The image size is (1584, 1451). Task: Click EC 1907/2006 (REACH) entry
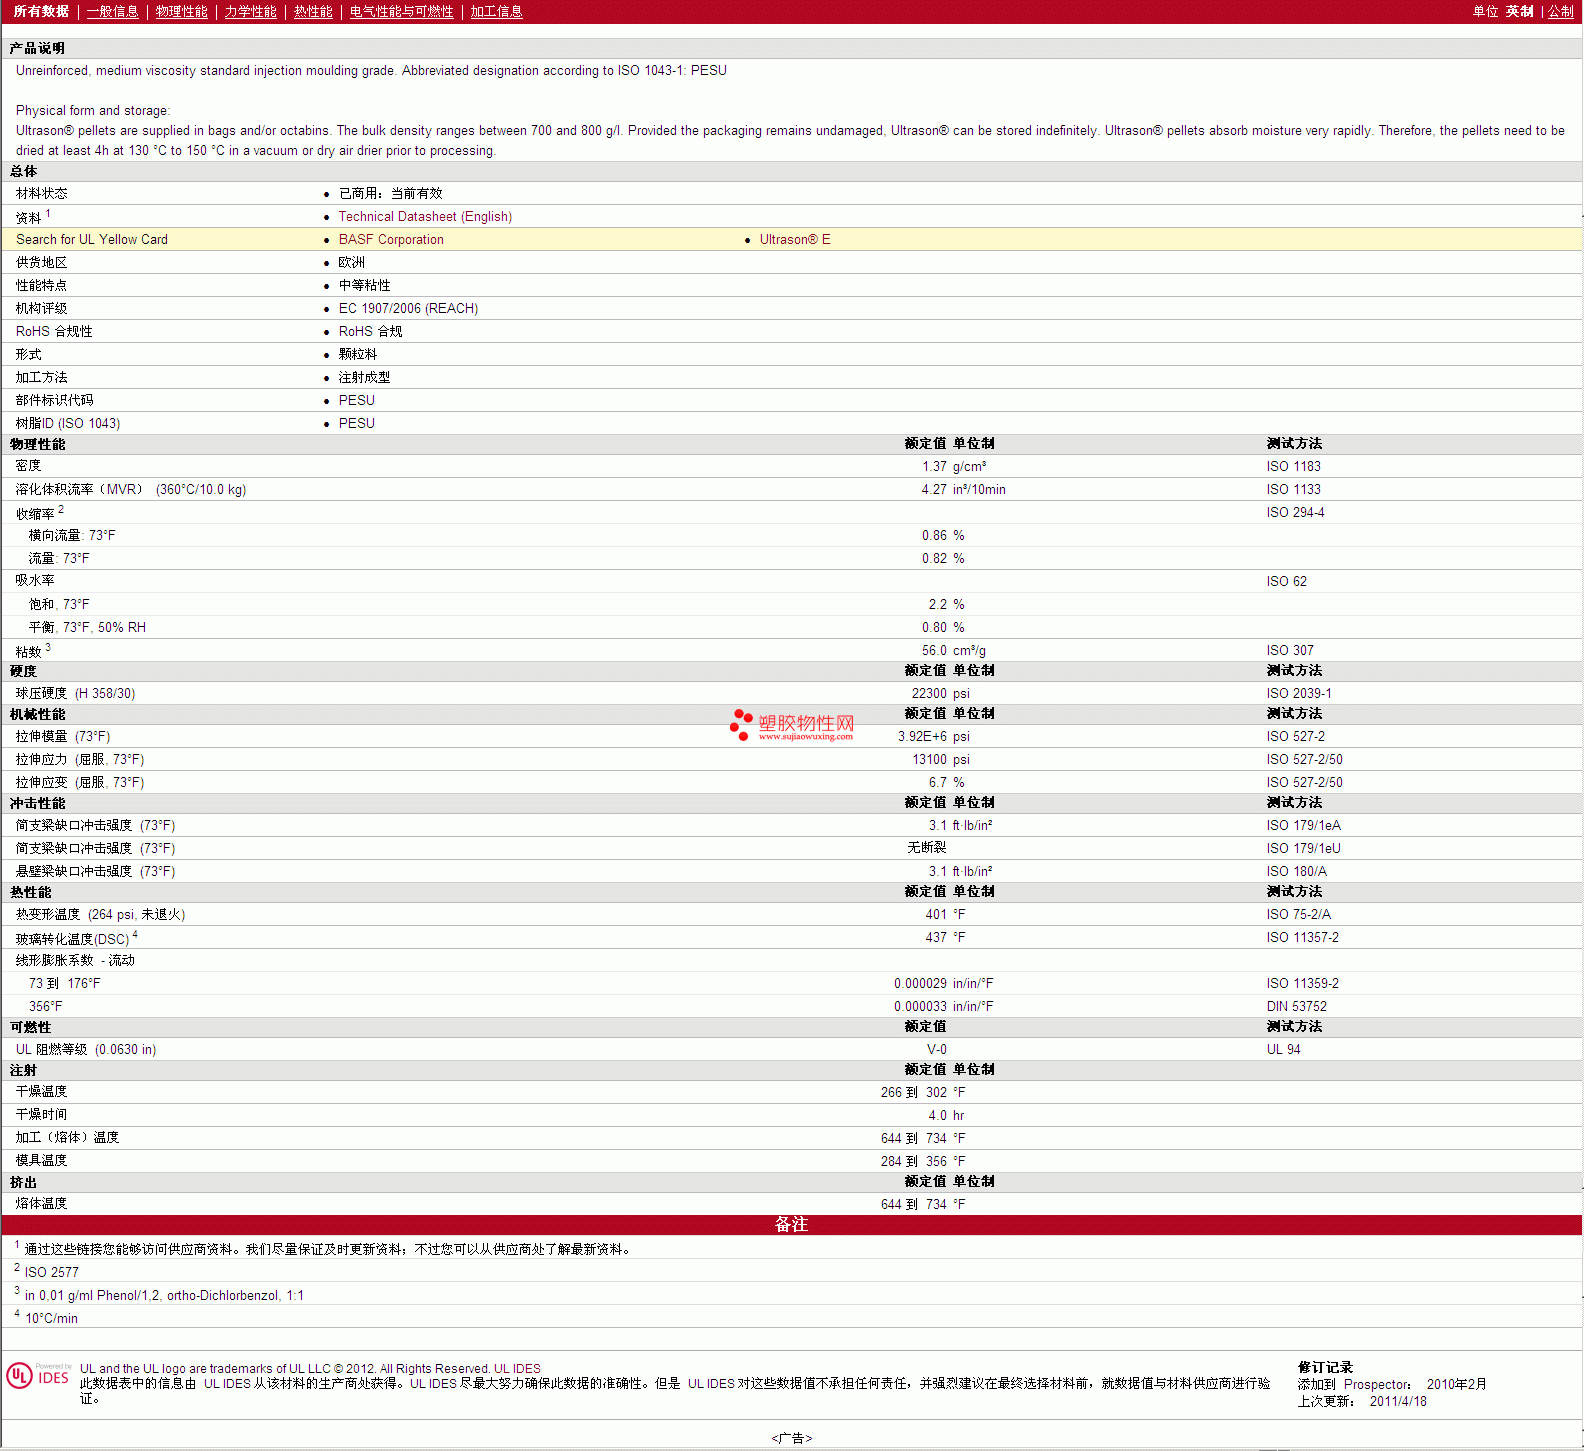click(x=408, y=309)
